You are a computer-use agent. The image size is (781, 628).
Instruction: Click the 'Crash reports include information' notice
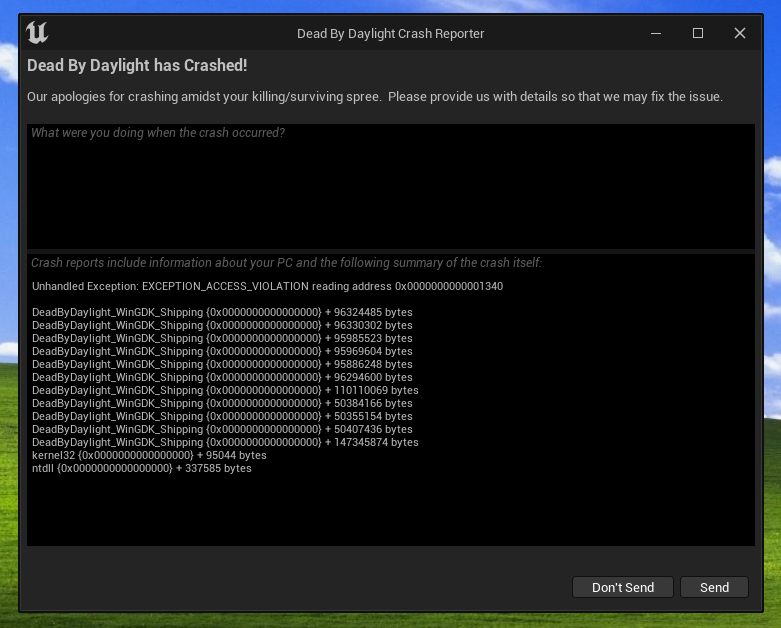pyautogui.click(x=286, y=262)
